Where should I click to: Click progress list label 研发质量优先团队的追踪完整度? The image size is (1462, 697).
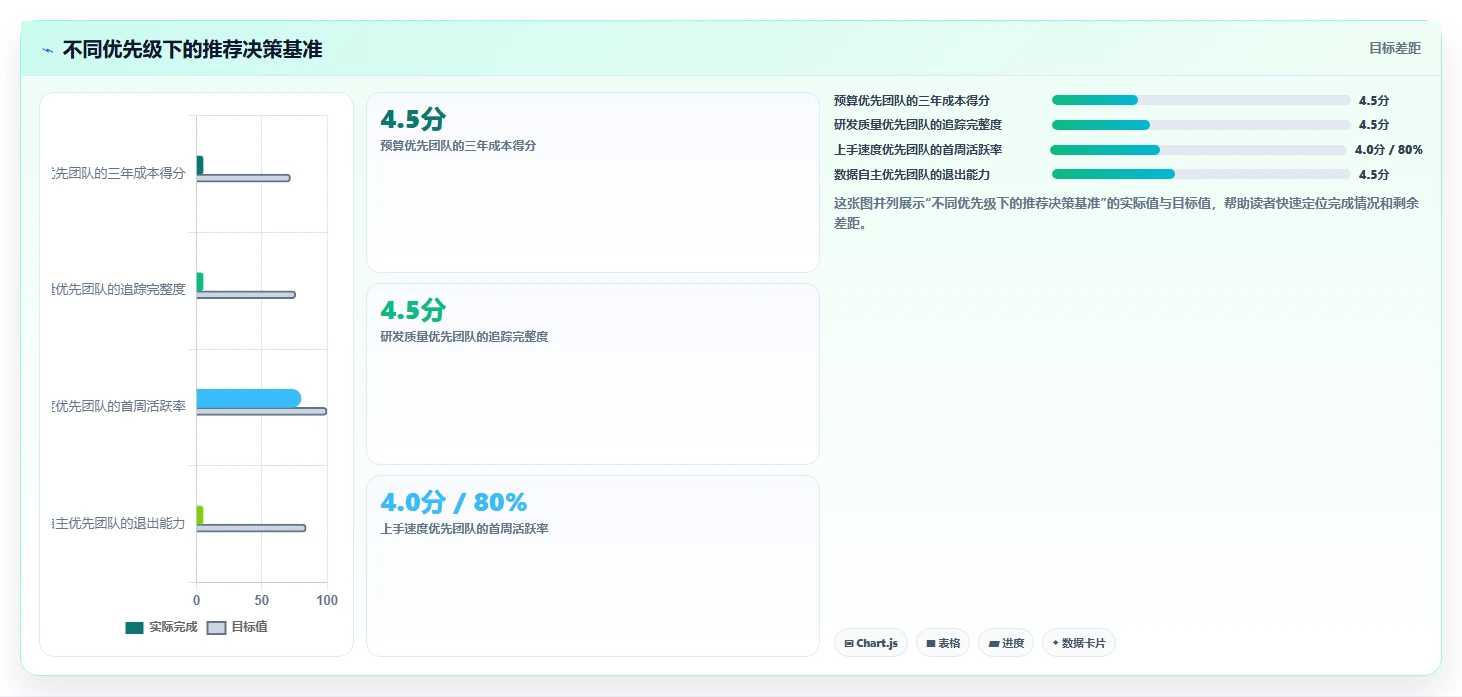918,125
